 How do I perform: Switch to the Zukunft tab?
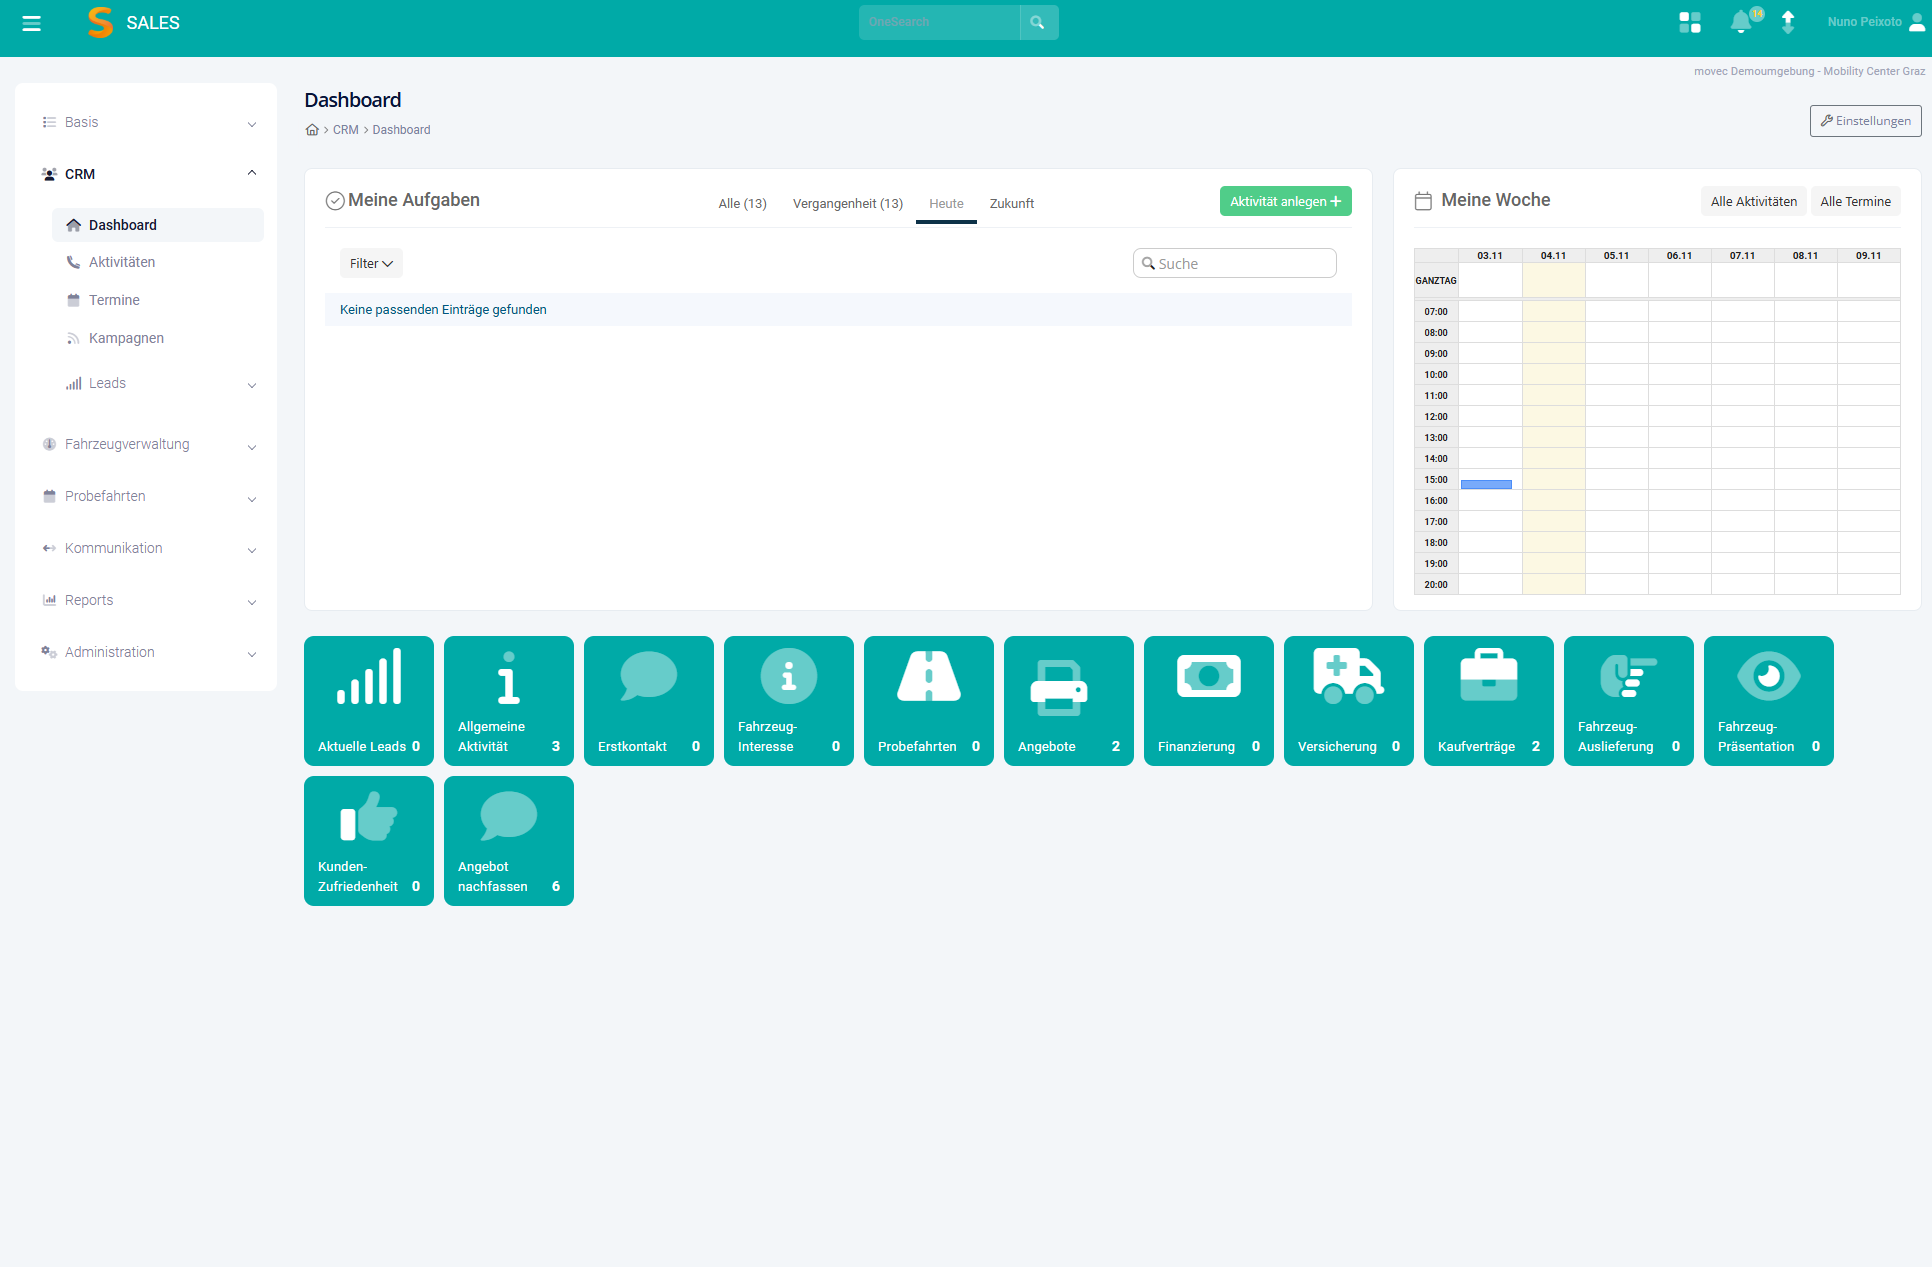pos(1011,203)
